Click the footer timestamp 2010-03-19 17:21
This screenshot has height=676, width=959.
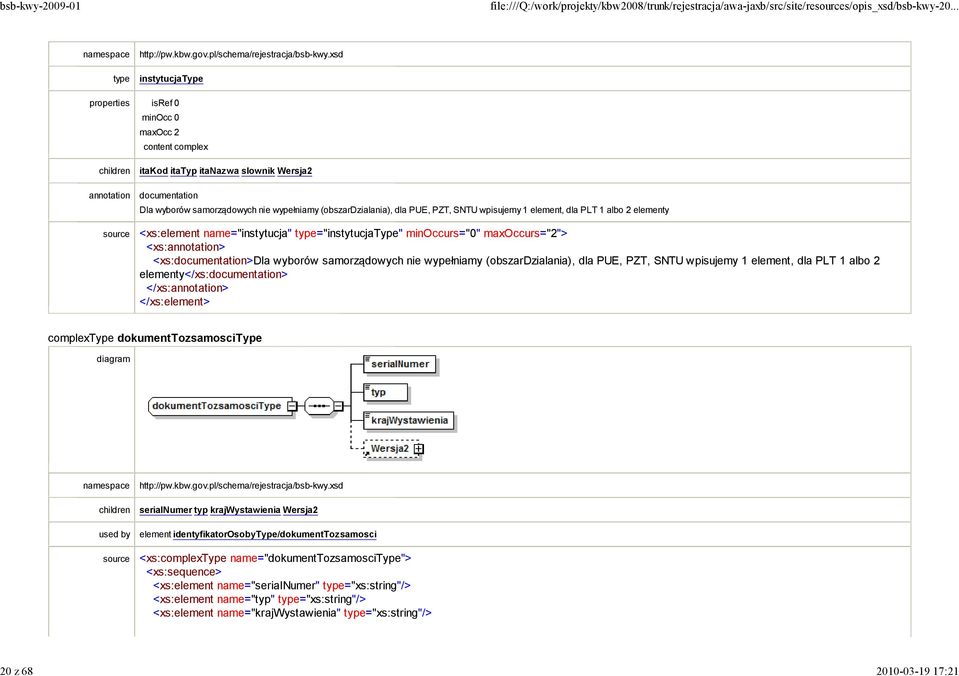[917, 671]
